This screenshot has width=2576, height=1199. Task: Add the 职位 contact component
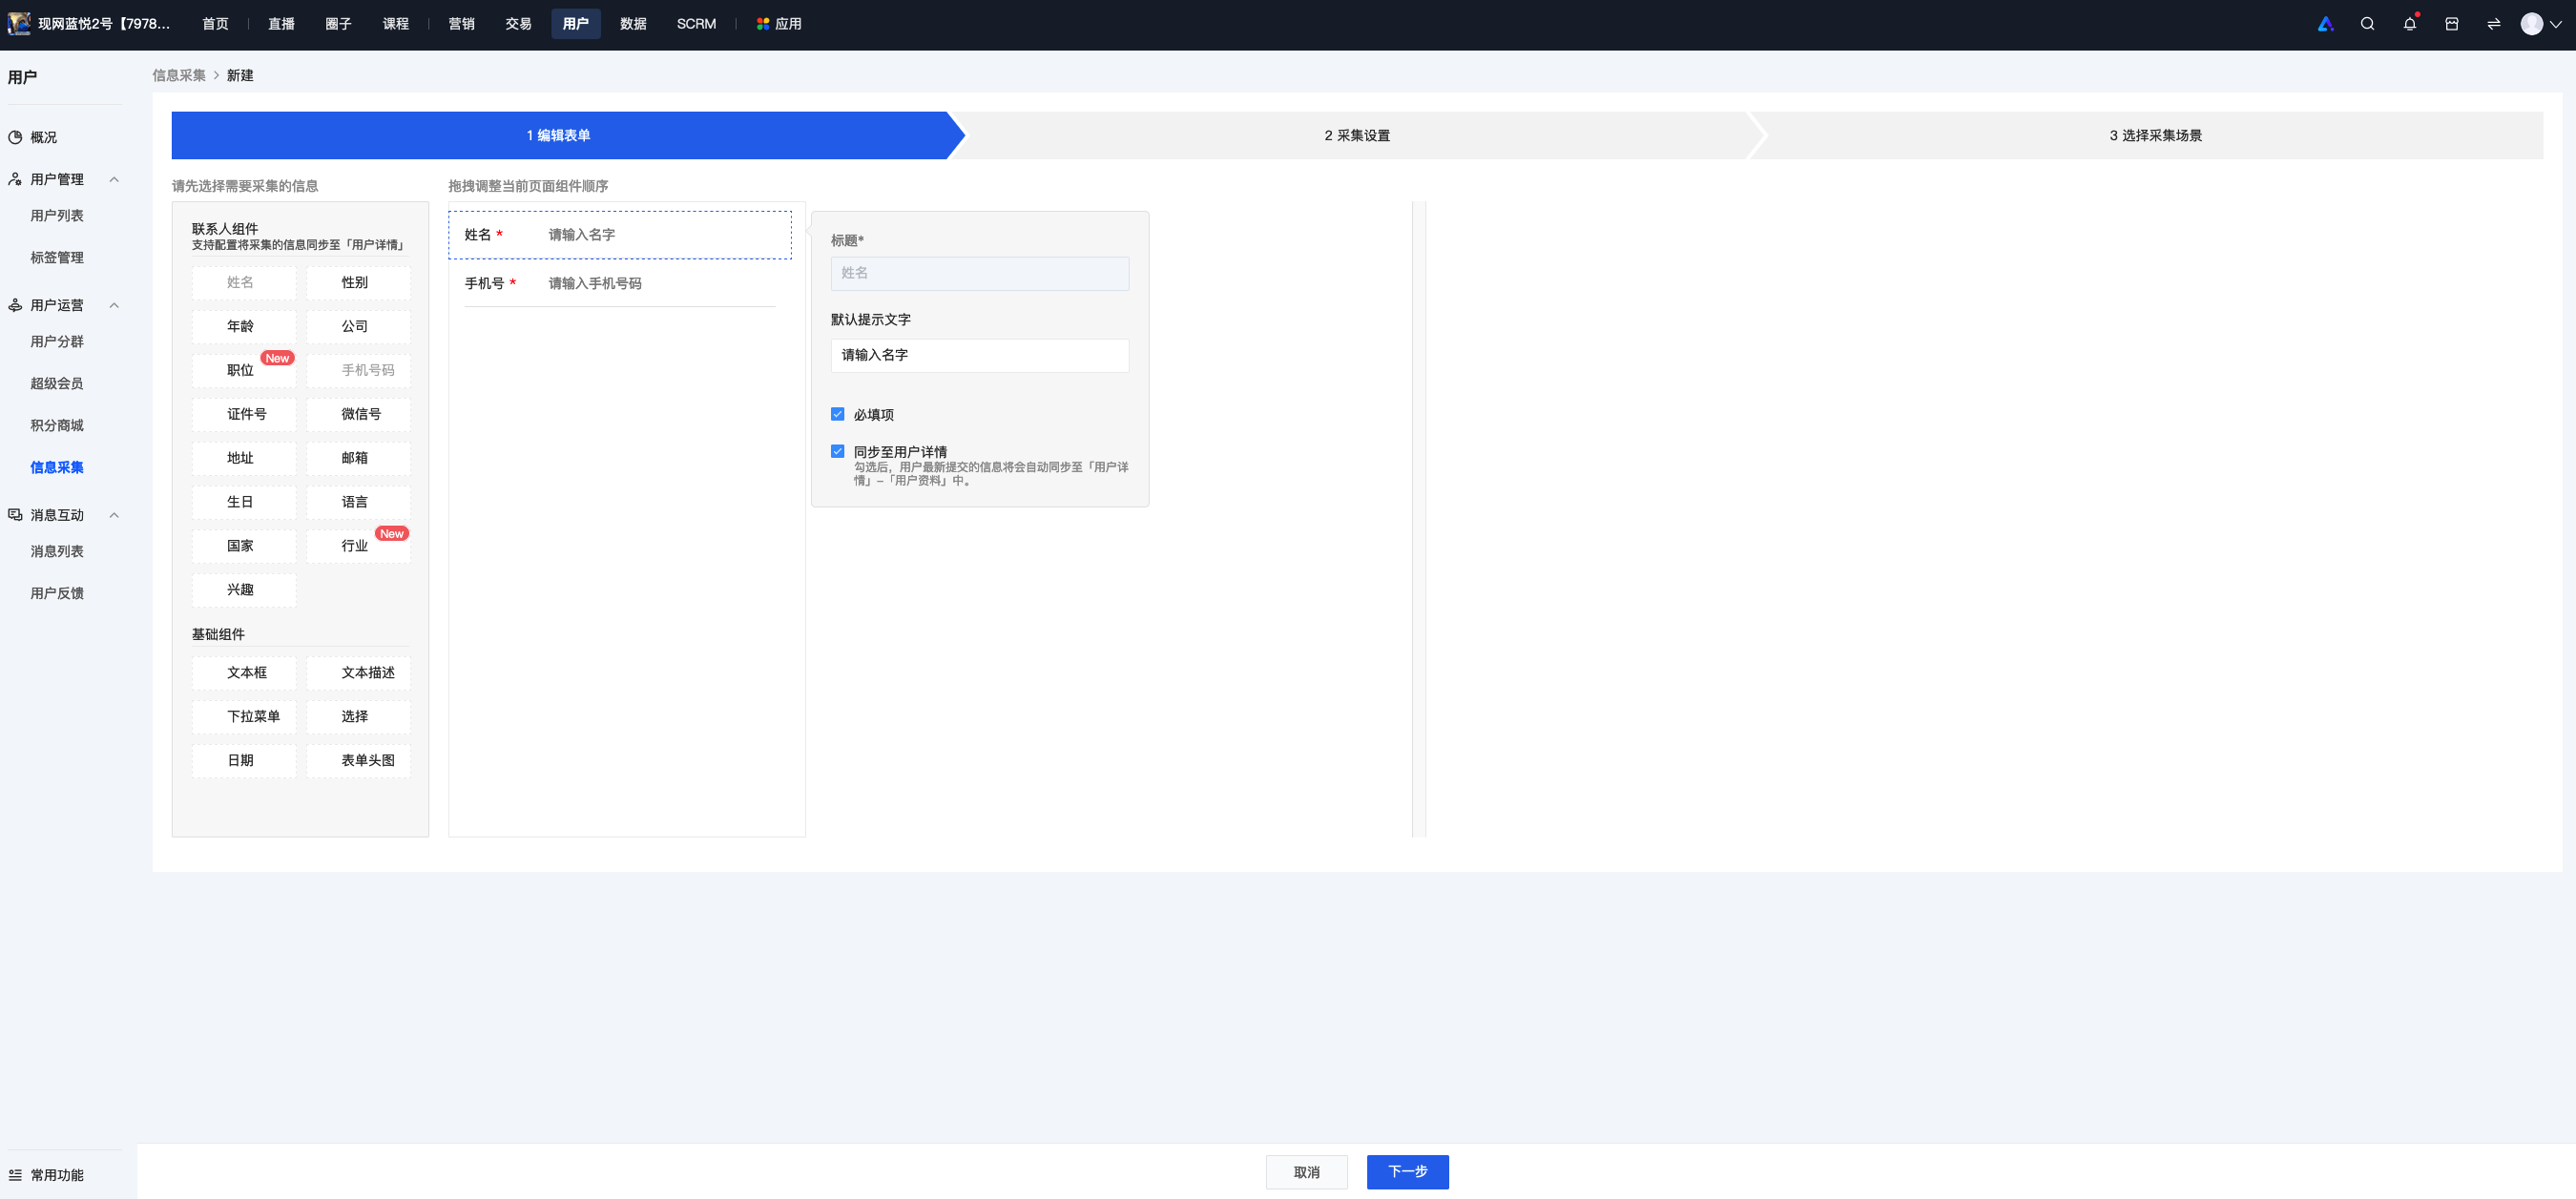(244, 370)
